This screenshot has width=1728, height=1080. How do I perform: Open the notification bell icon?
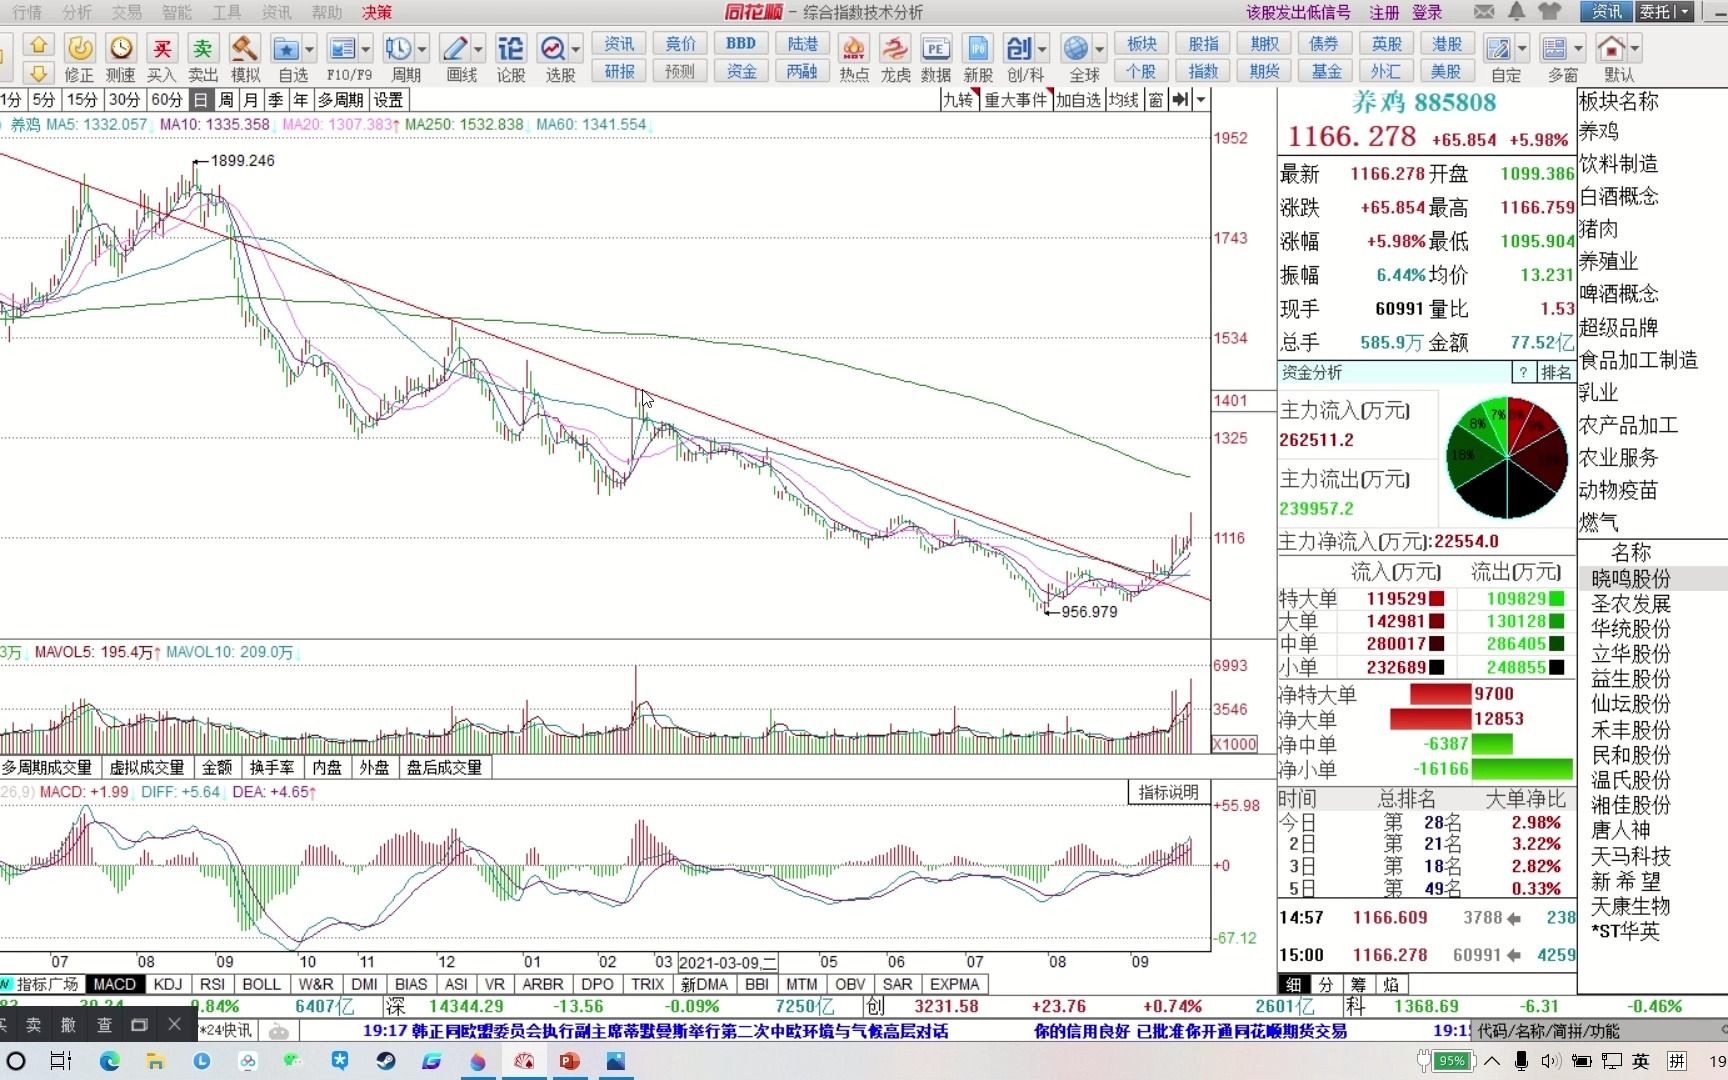[x=1517, y=12]
